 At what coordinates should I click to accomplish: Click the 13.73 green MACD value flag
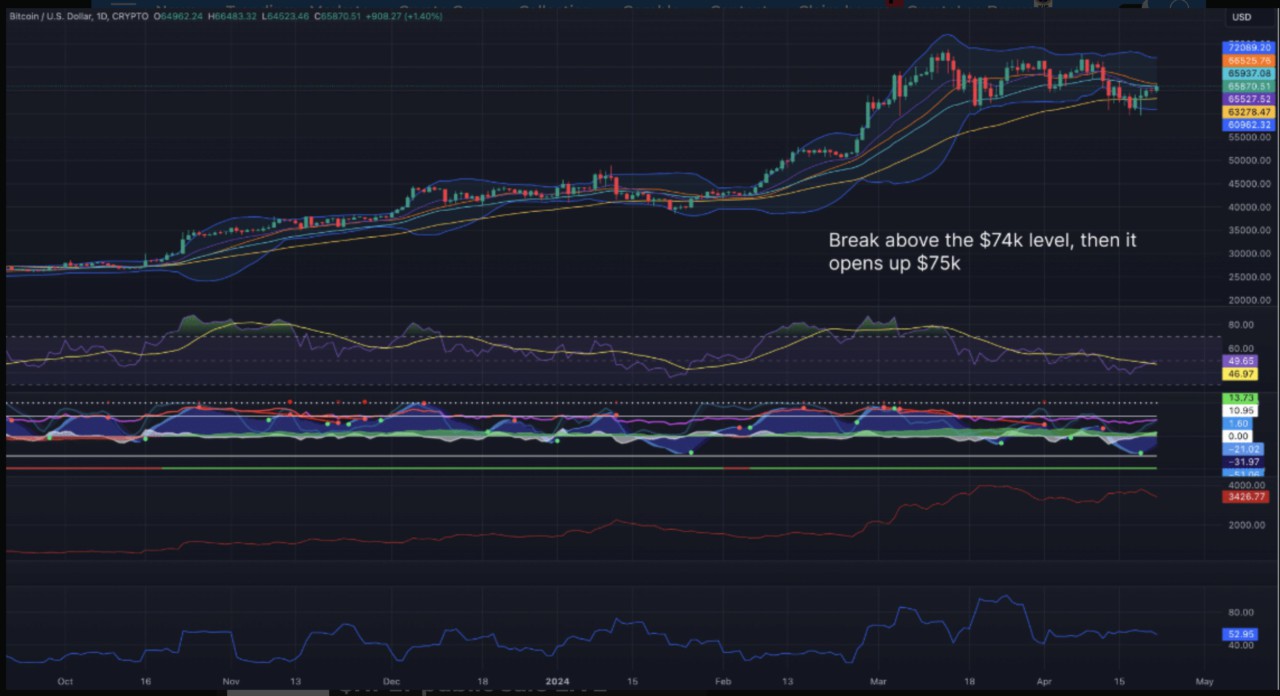[x=1241, y=397]
